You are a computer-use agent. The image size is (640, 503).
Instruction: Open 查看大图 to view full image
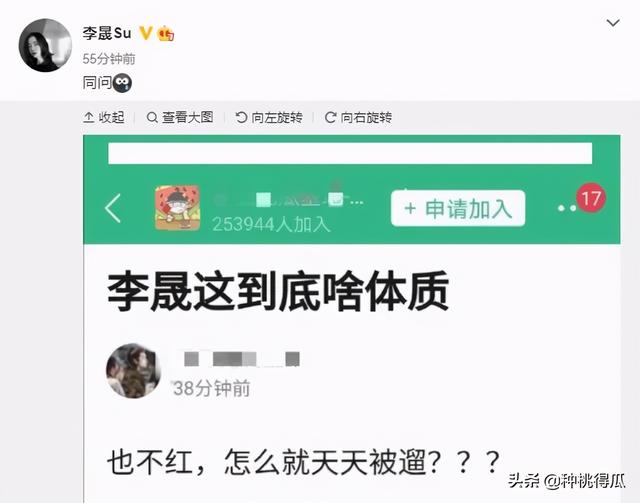(x=180, y=118)
